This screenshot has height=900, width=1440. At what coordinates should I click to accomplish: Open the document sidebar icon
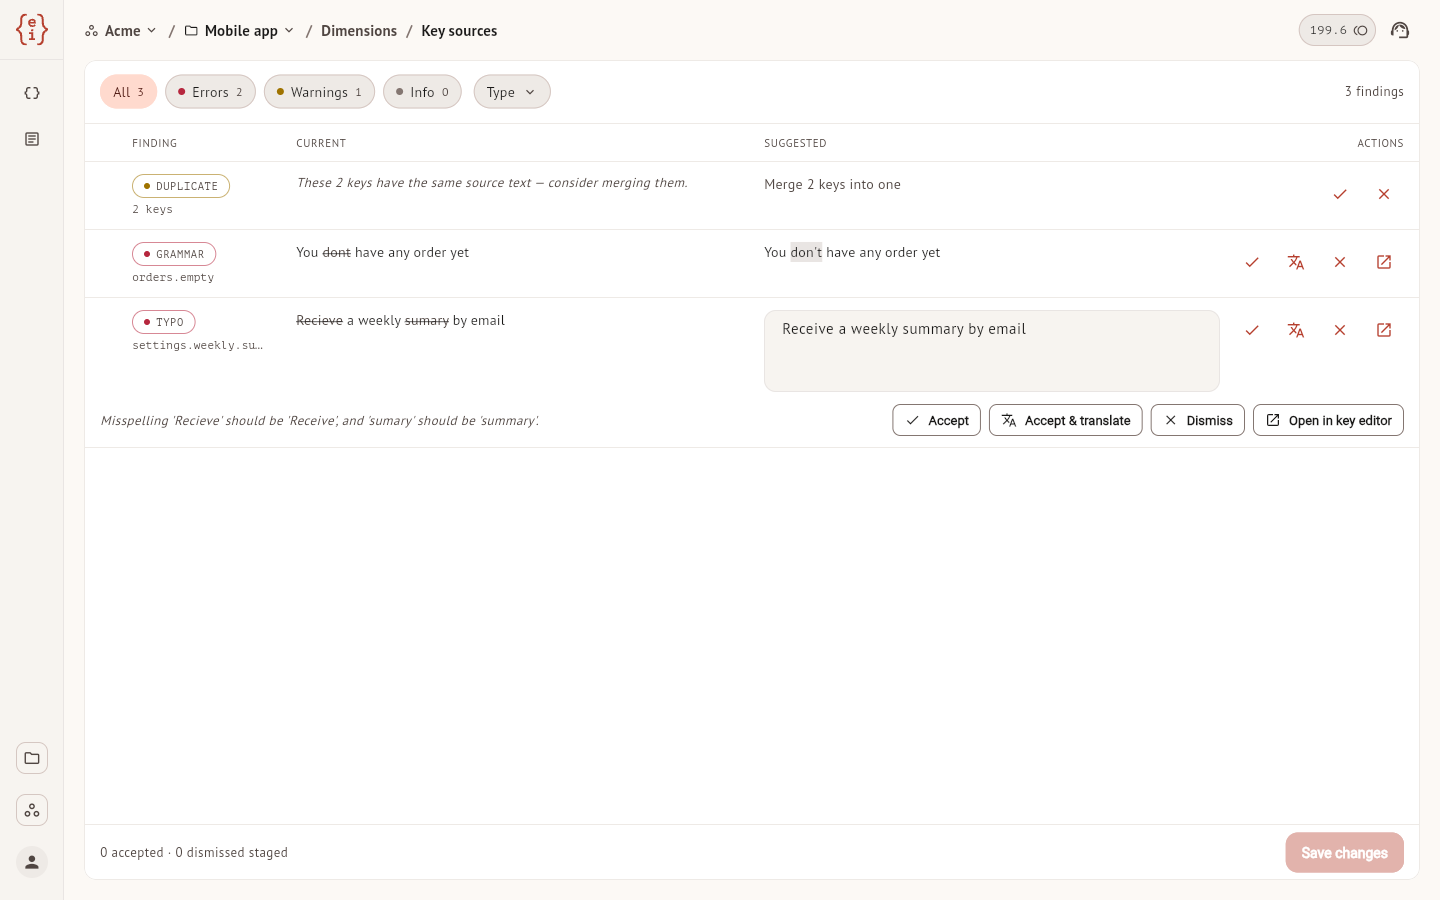tap(32, 139)
